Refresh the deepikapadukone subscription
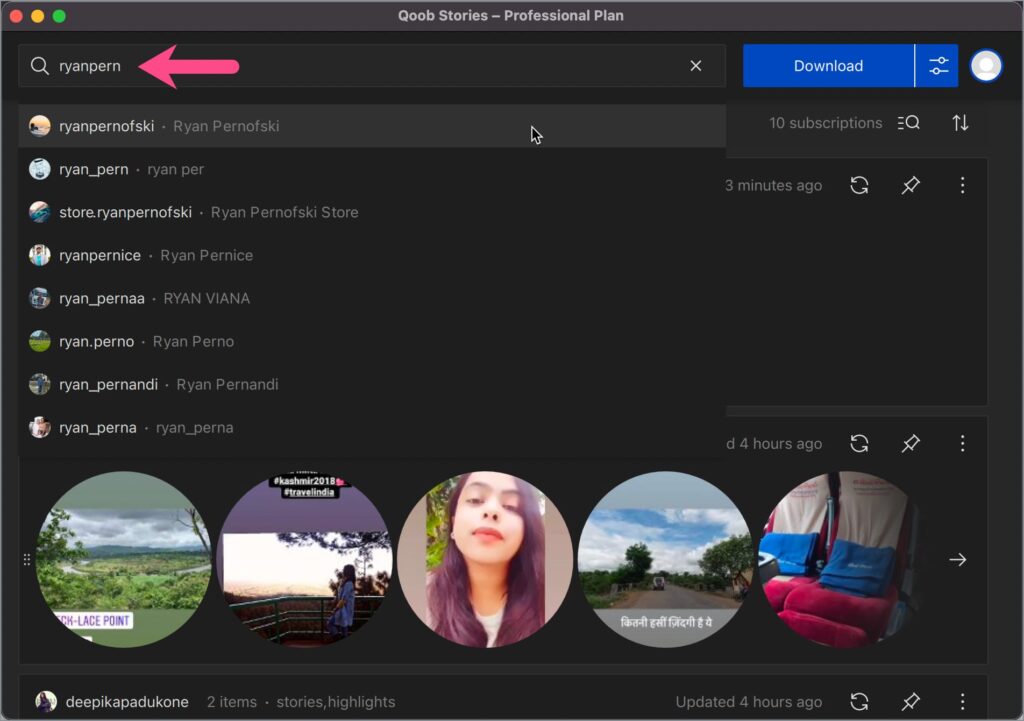Viewport: 1024px width, 721px height. click(x=859, y=702)
